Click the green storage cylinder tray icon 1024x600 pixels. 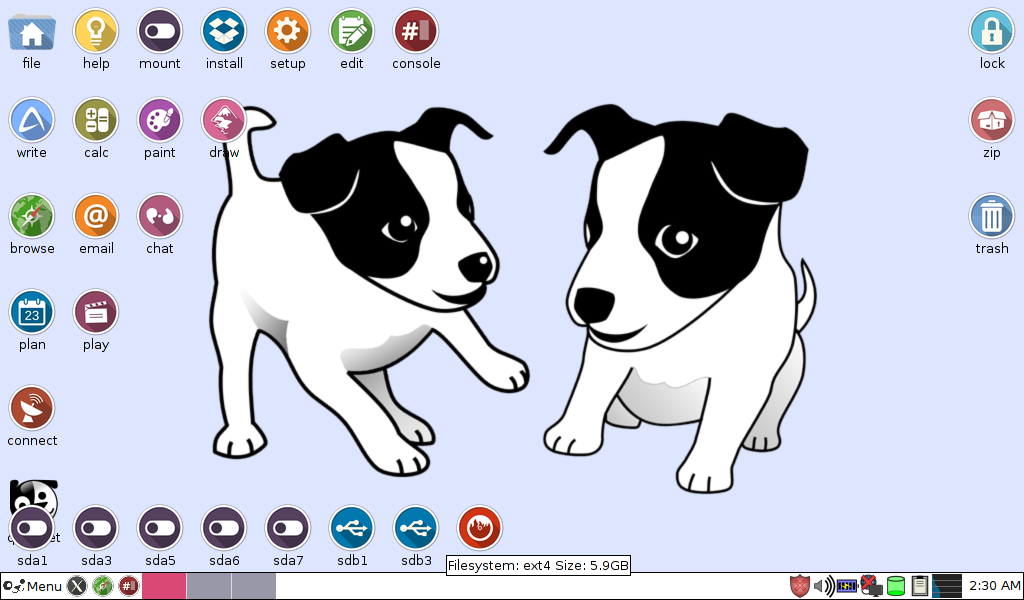[x=896, y=586]
